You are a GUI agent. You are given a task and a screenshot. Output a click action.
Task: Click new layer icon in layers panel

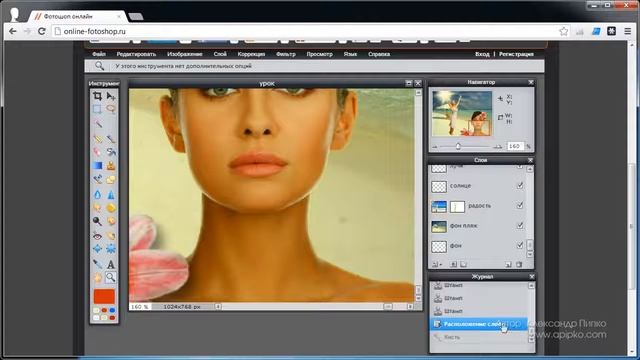click(508, 264)
